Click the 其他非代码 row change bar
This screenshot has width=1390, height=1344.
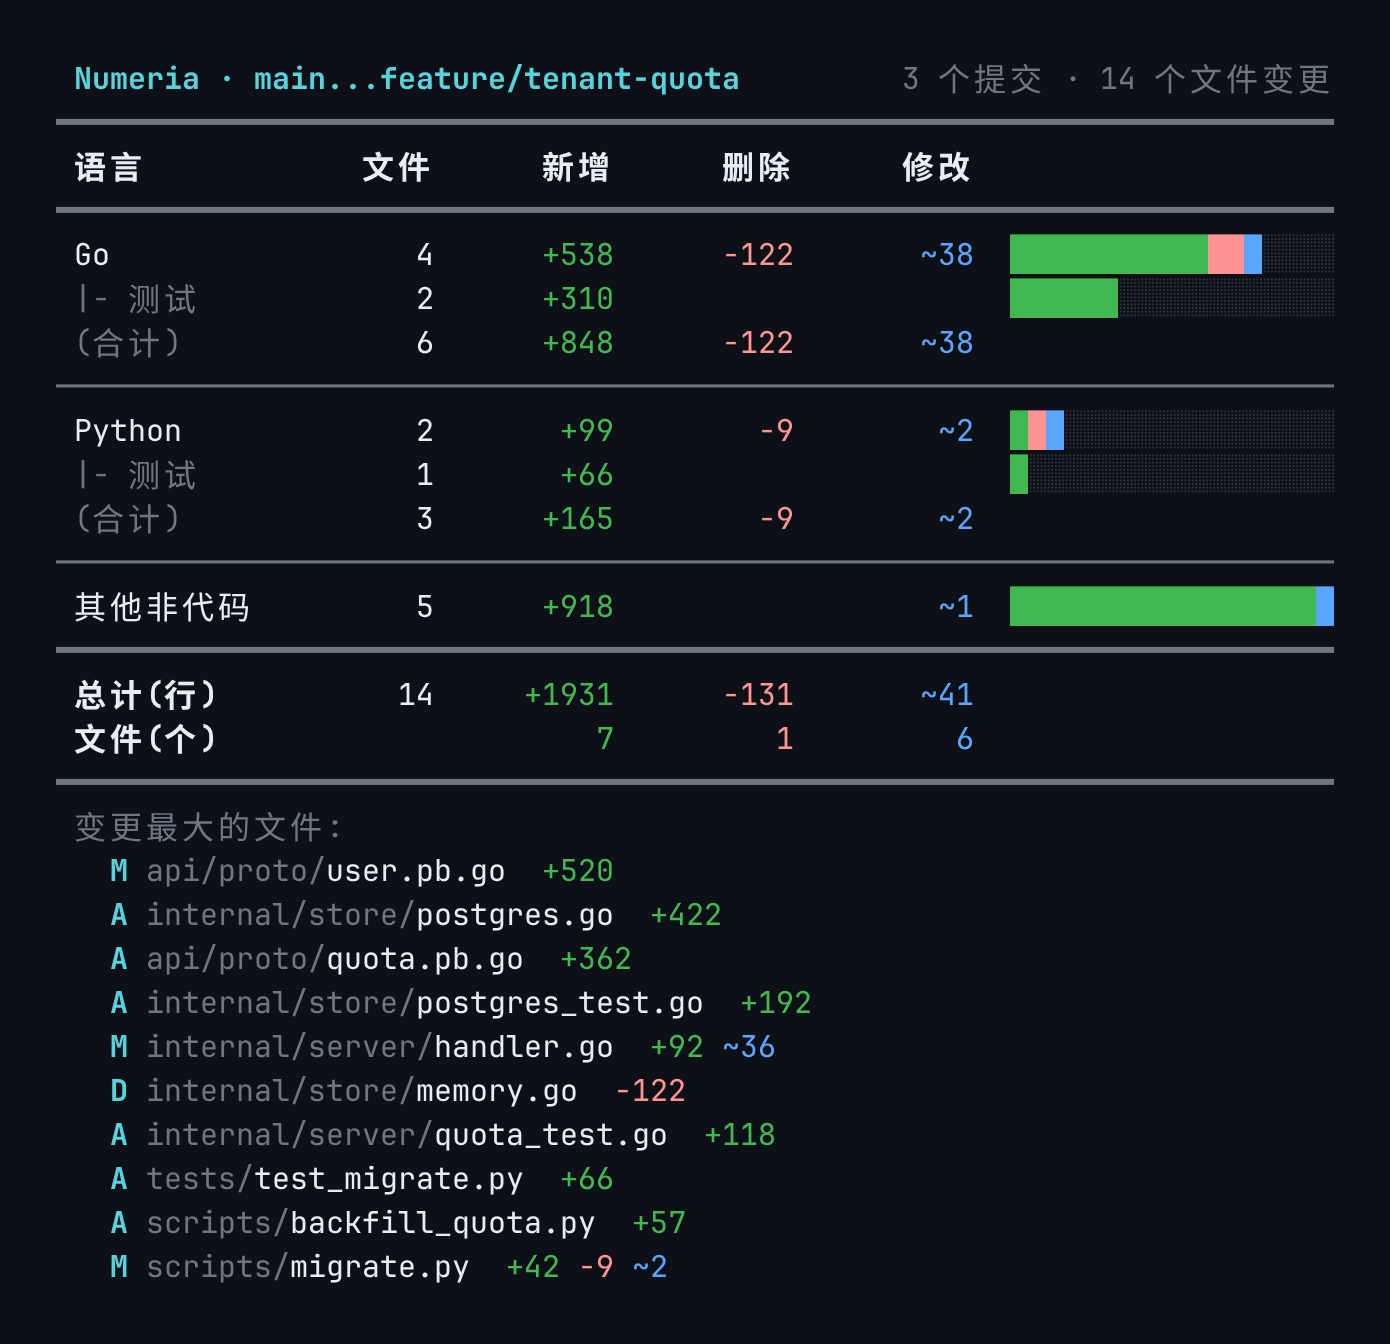(x=1172, y=606)
